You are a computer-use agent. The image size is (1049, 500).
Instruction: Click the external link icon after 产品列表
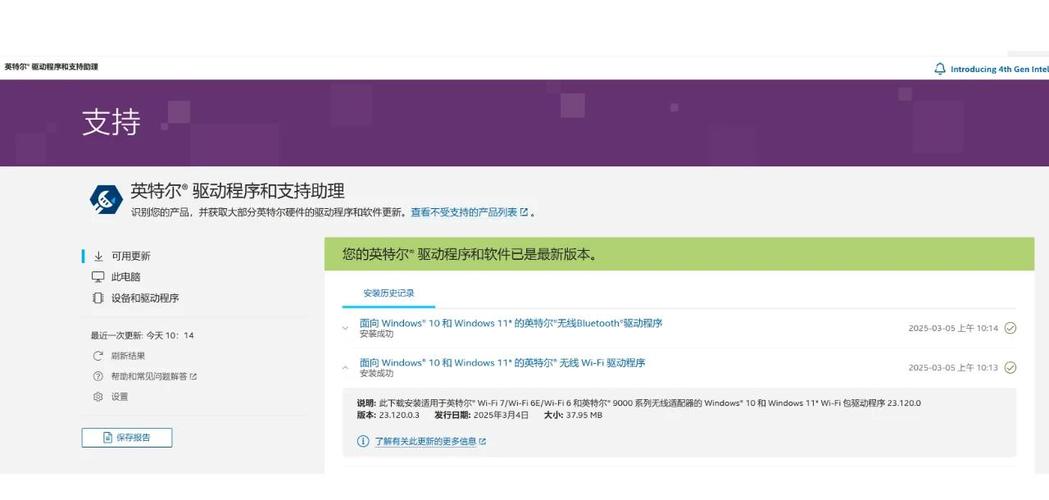pos(524,212)
